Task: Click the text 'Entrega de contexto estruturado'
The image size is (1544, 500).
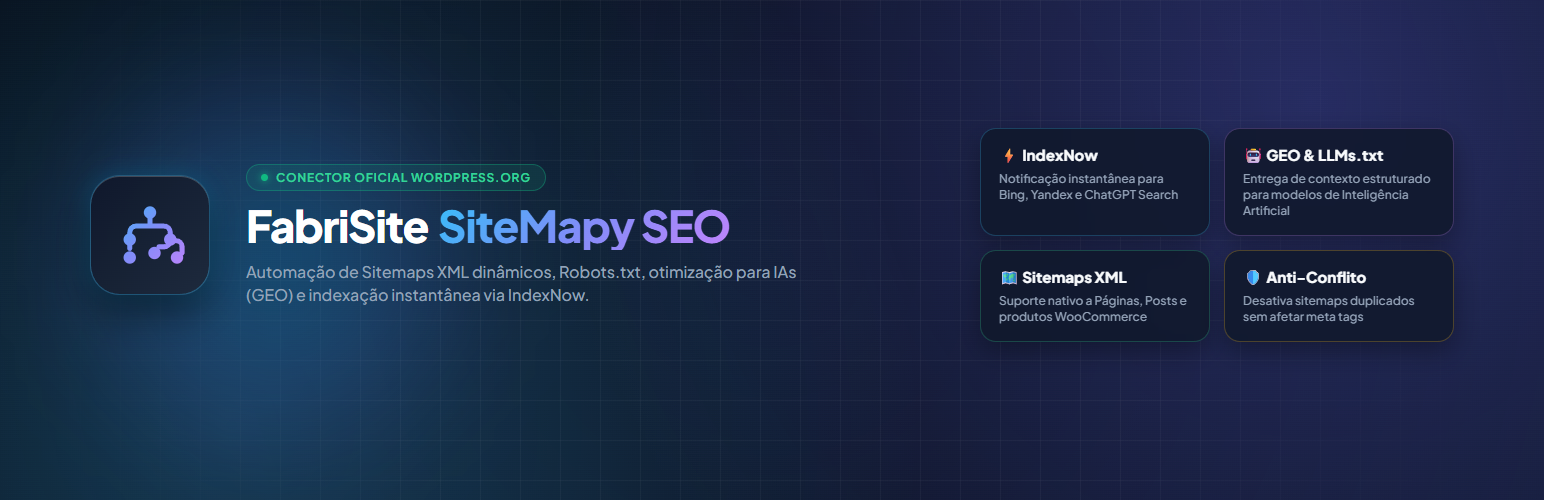Action: [1337, 179]
